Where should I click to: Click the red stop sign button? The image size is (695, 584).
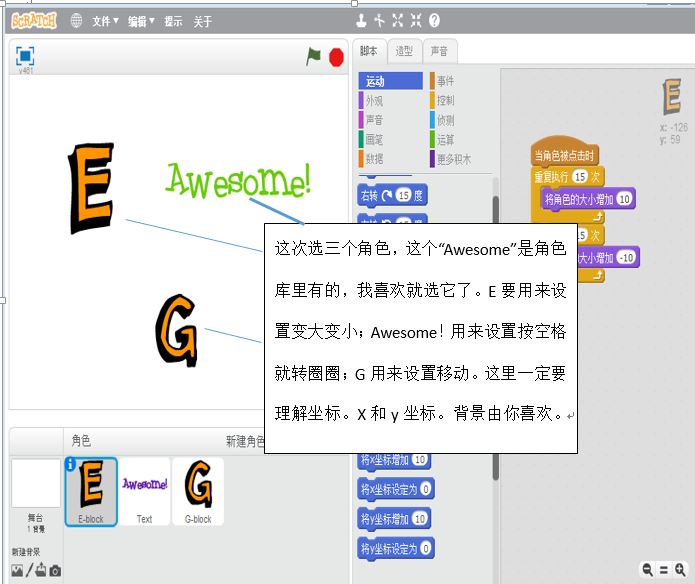[x=336, y=58]
